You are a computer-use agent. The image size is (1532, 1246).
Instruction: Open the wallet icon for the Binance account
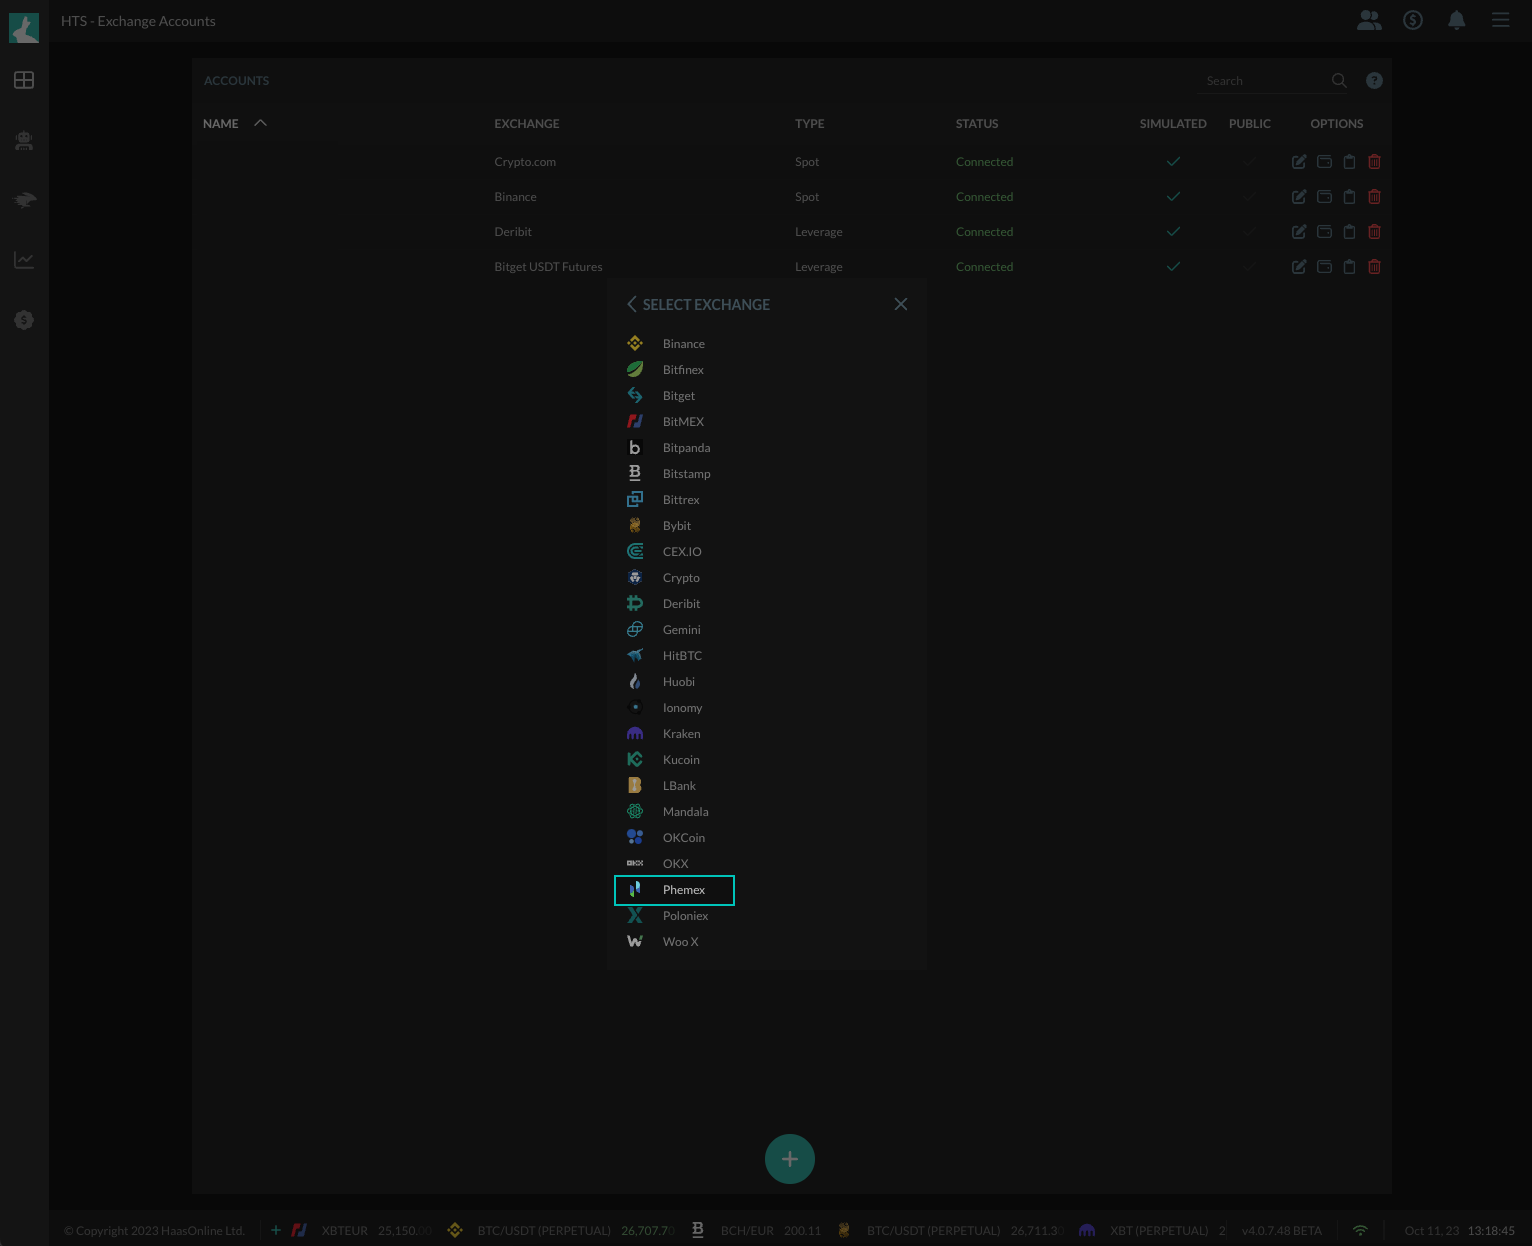pos(1323,196)
